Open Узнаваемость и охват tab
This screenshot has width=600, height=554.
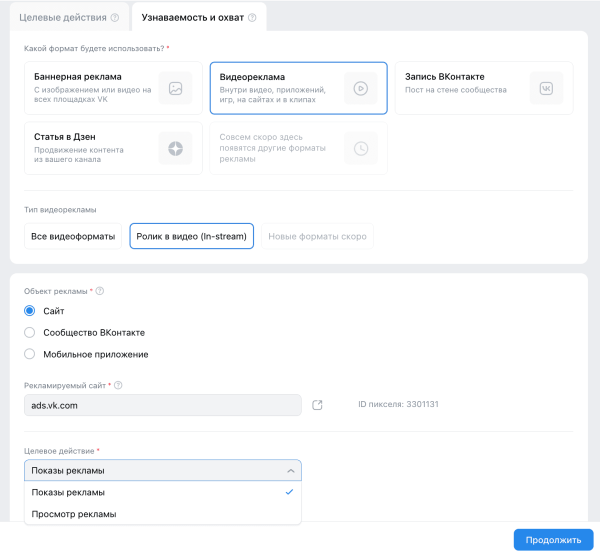point(192,17)
